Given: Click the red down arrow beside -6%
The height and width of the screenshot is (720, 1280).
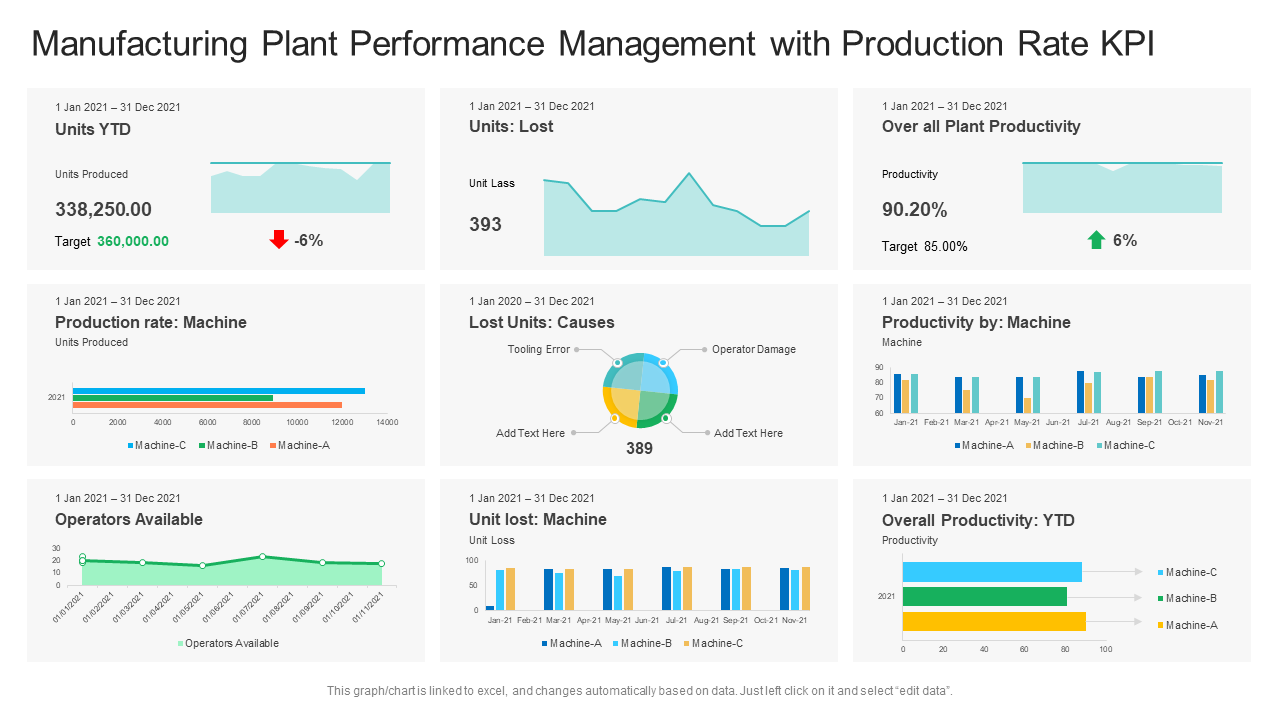Looking at the screenshot, I should [279, 240].
